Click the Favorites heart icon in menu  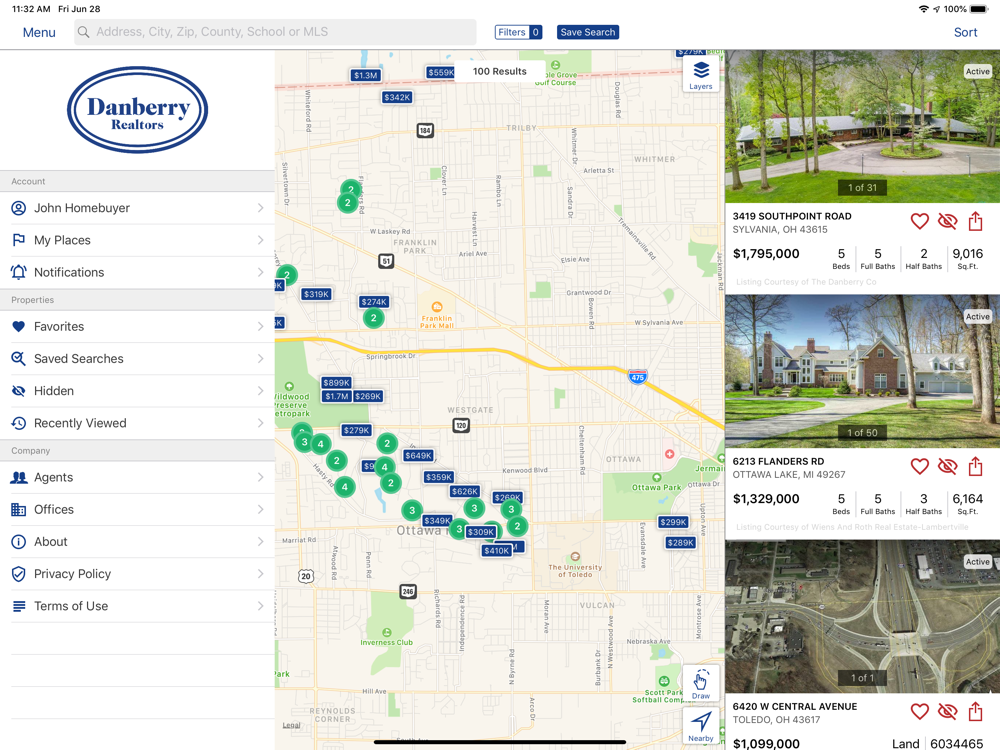click(x=18, y=327)
